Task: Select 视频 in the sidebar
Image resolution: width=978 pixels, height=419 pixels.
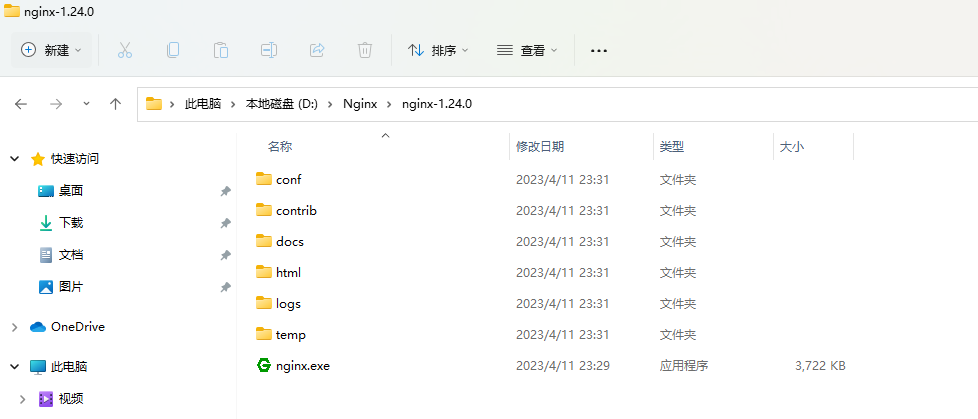Action: [71, 399]
